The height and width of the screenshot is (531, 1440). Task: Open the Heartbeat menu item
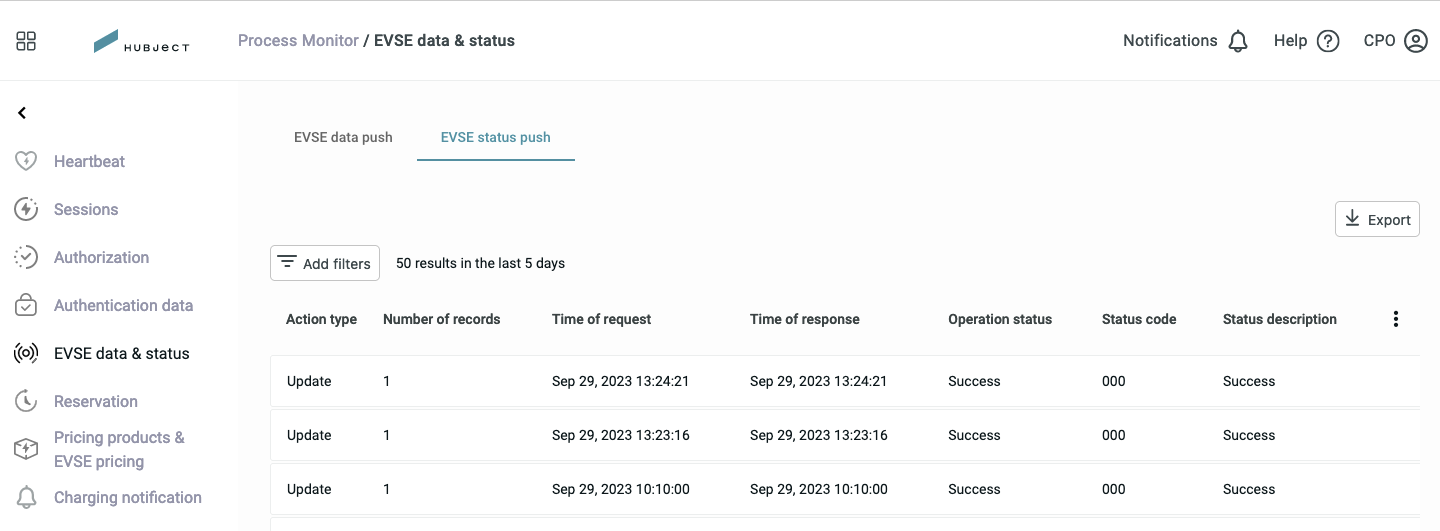(x=89, y=161)
